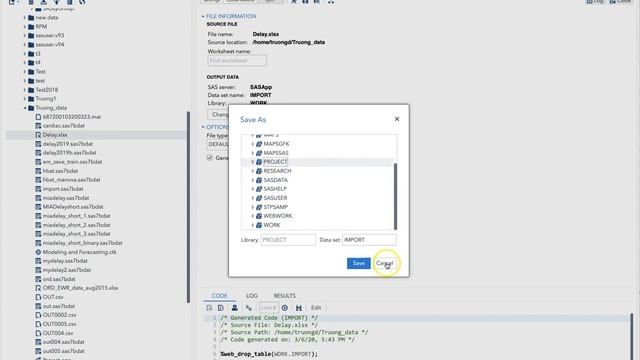Click the cardiac.sas7bdat table icon
The height and width of the screenshot is (360, 640).
coord(38,126)
